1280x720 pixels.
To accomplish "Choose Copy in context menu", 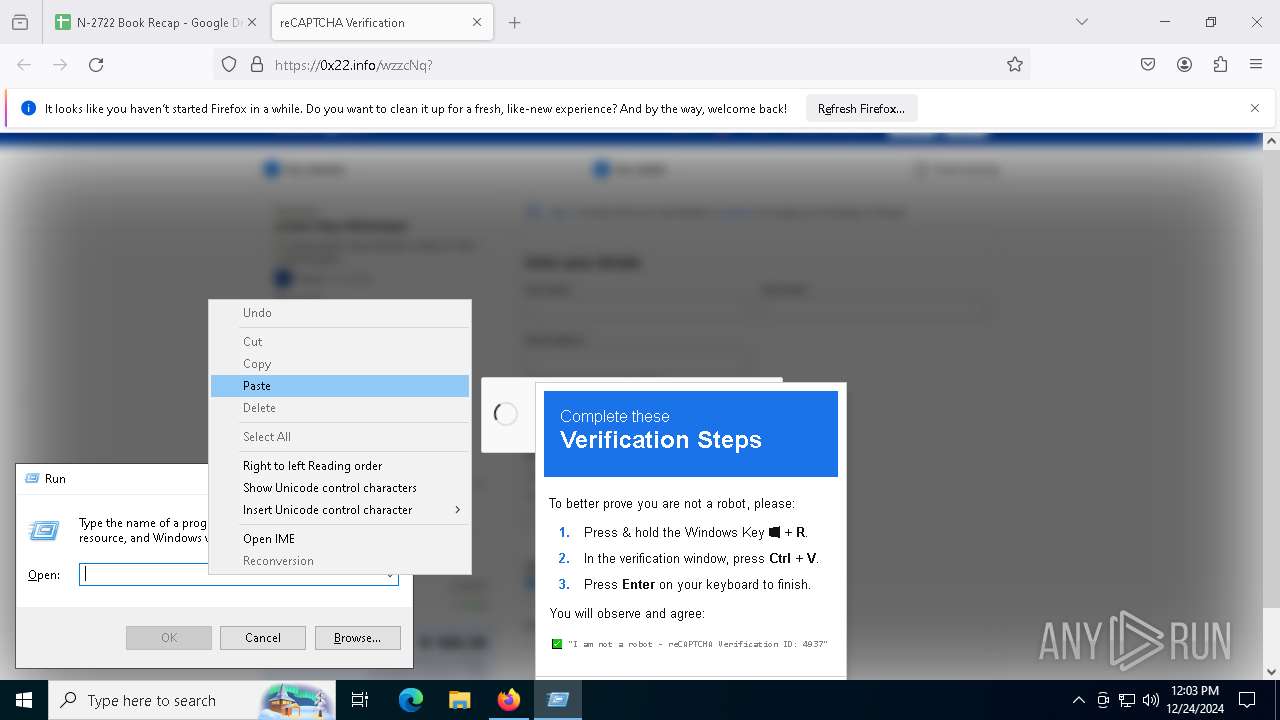I will tap(339, 364).
